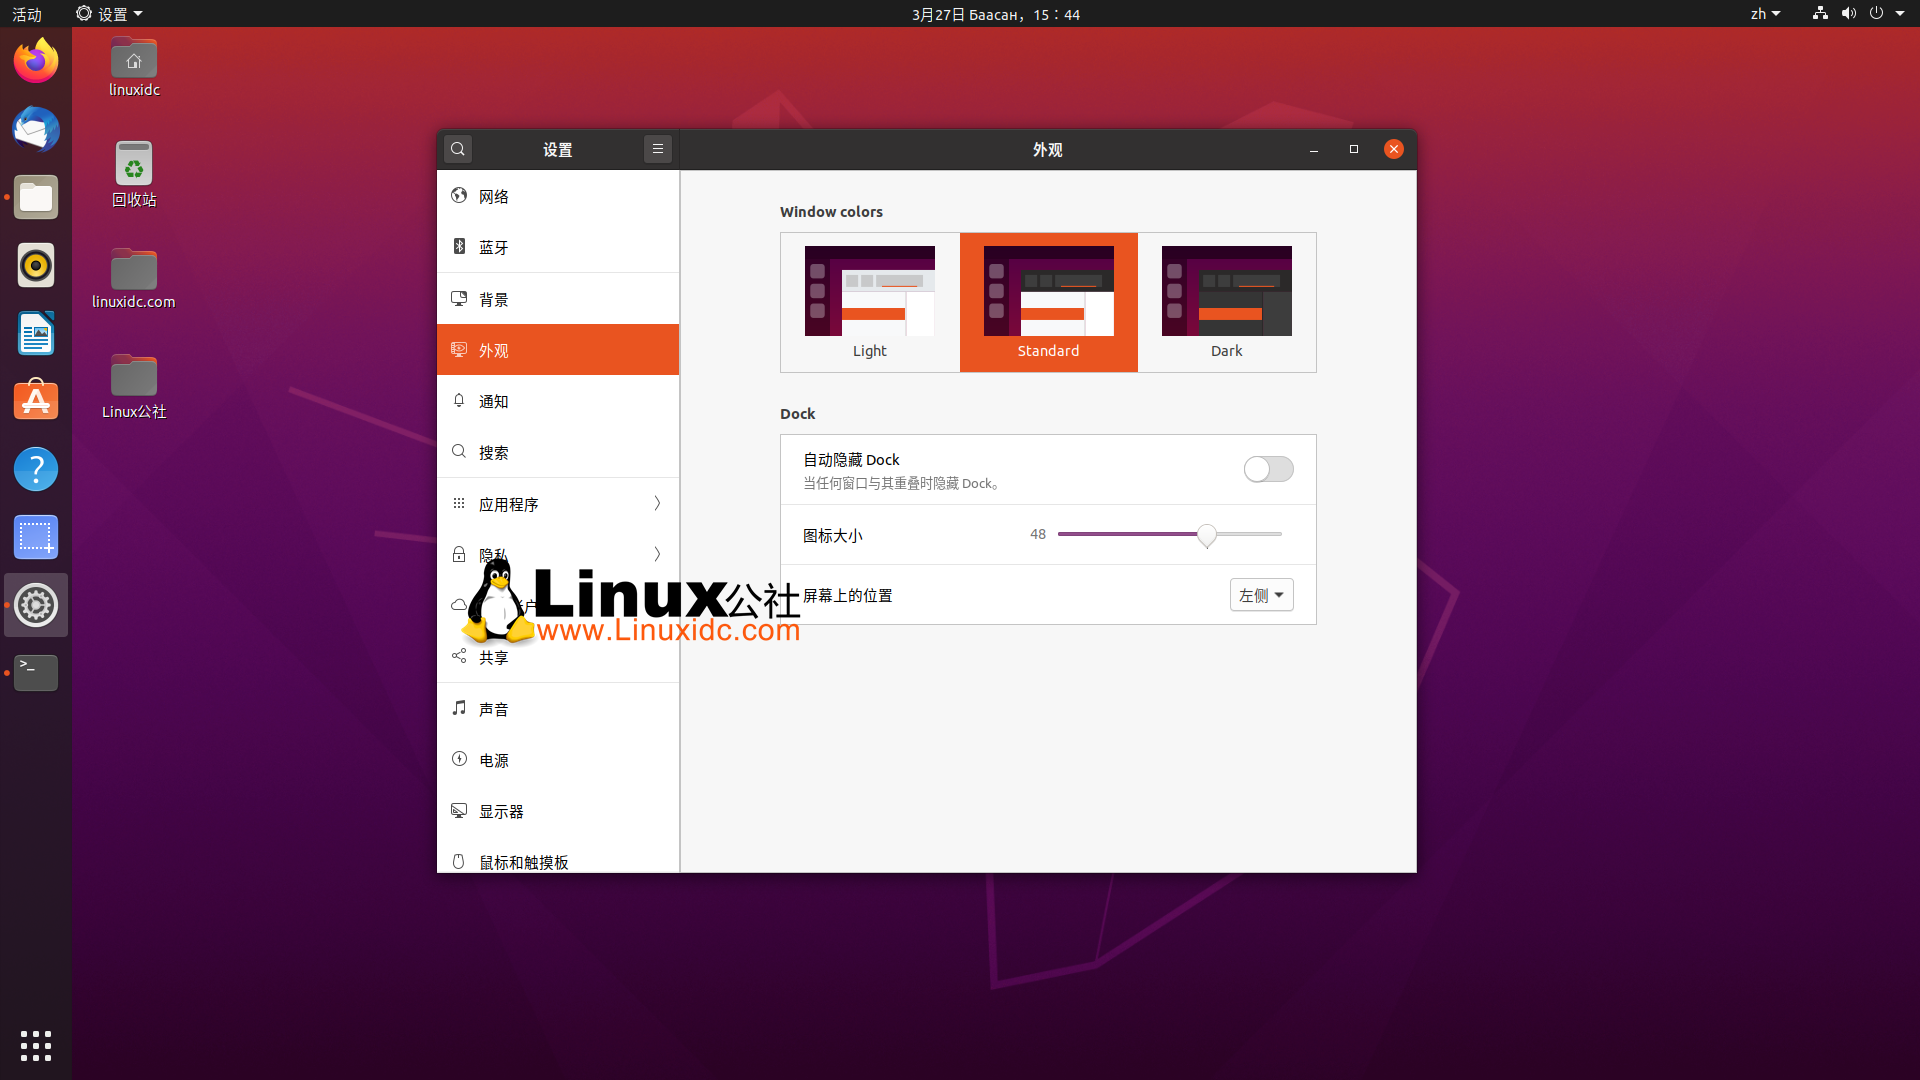Open Firefox from the dock
Image resolution: width=1920 pixels, height=1080 pixels.
tap(36, 61)
